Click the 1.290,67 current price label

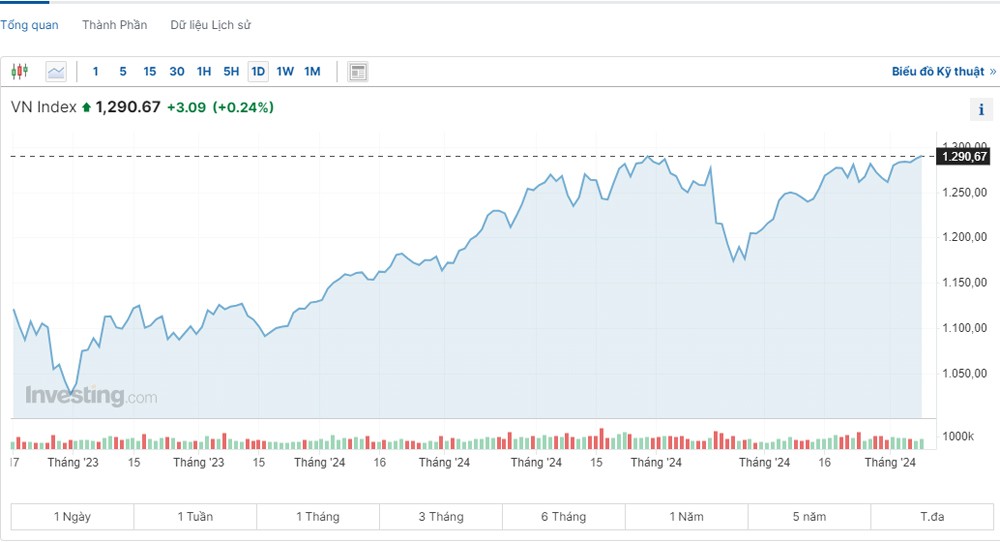965,156
